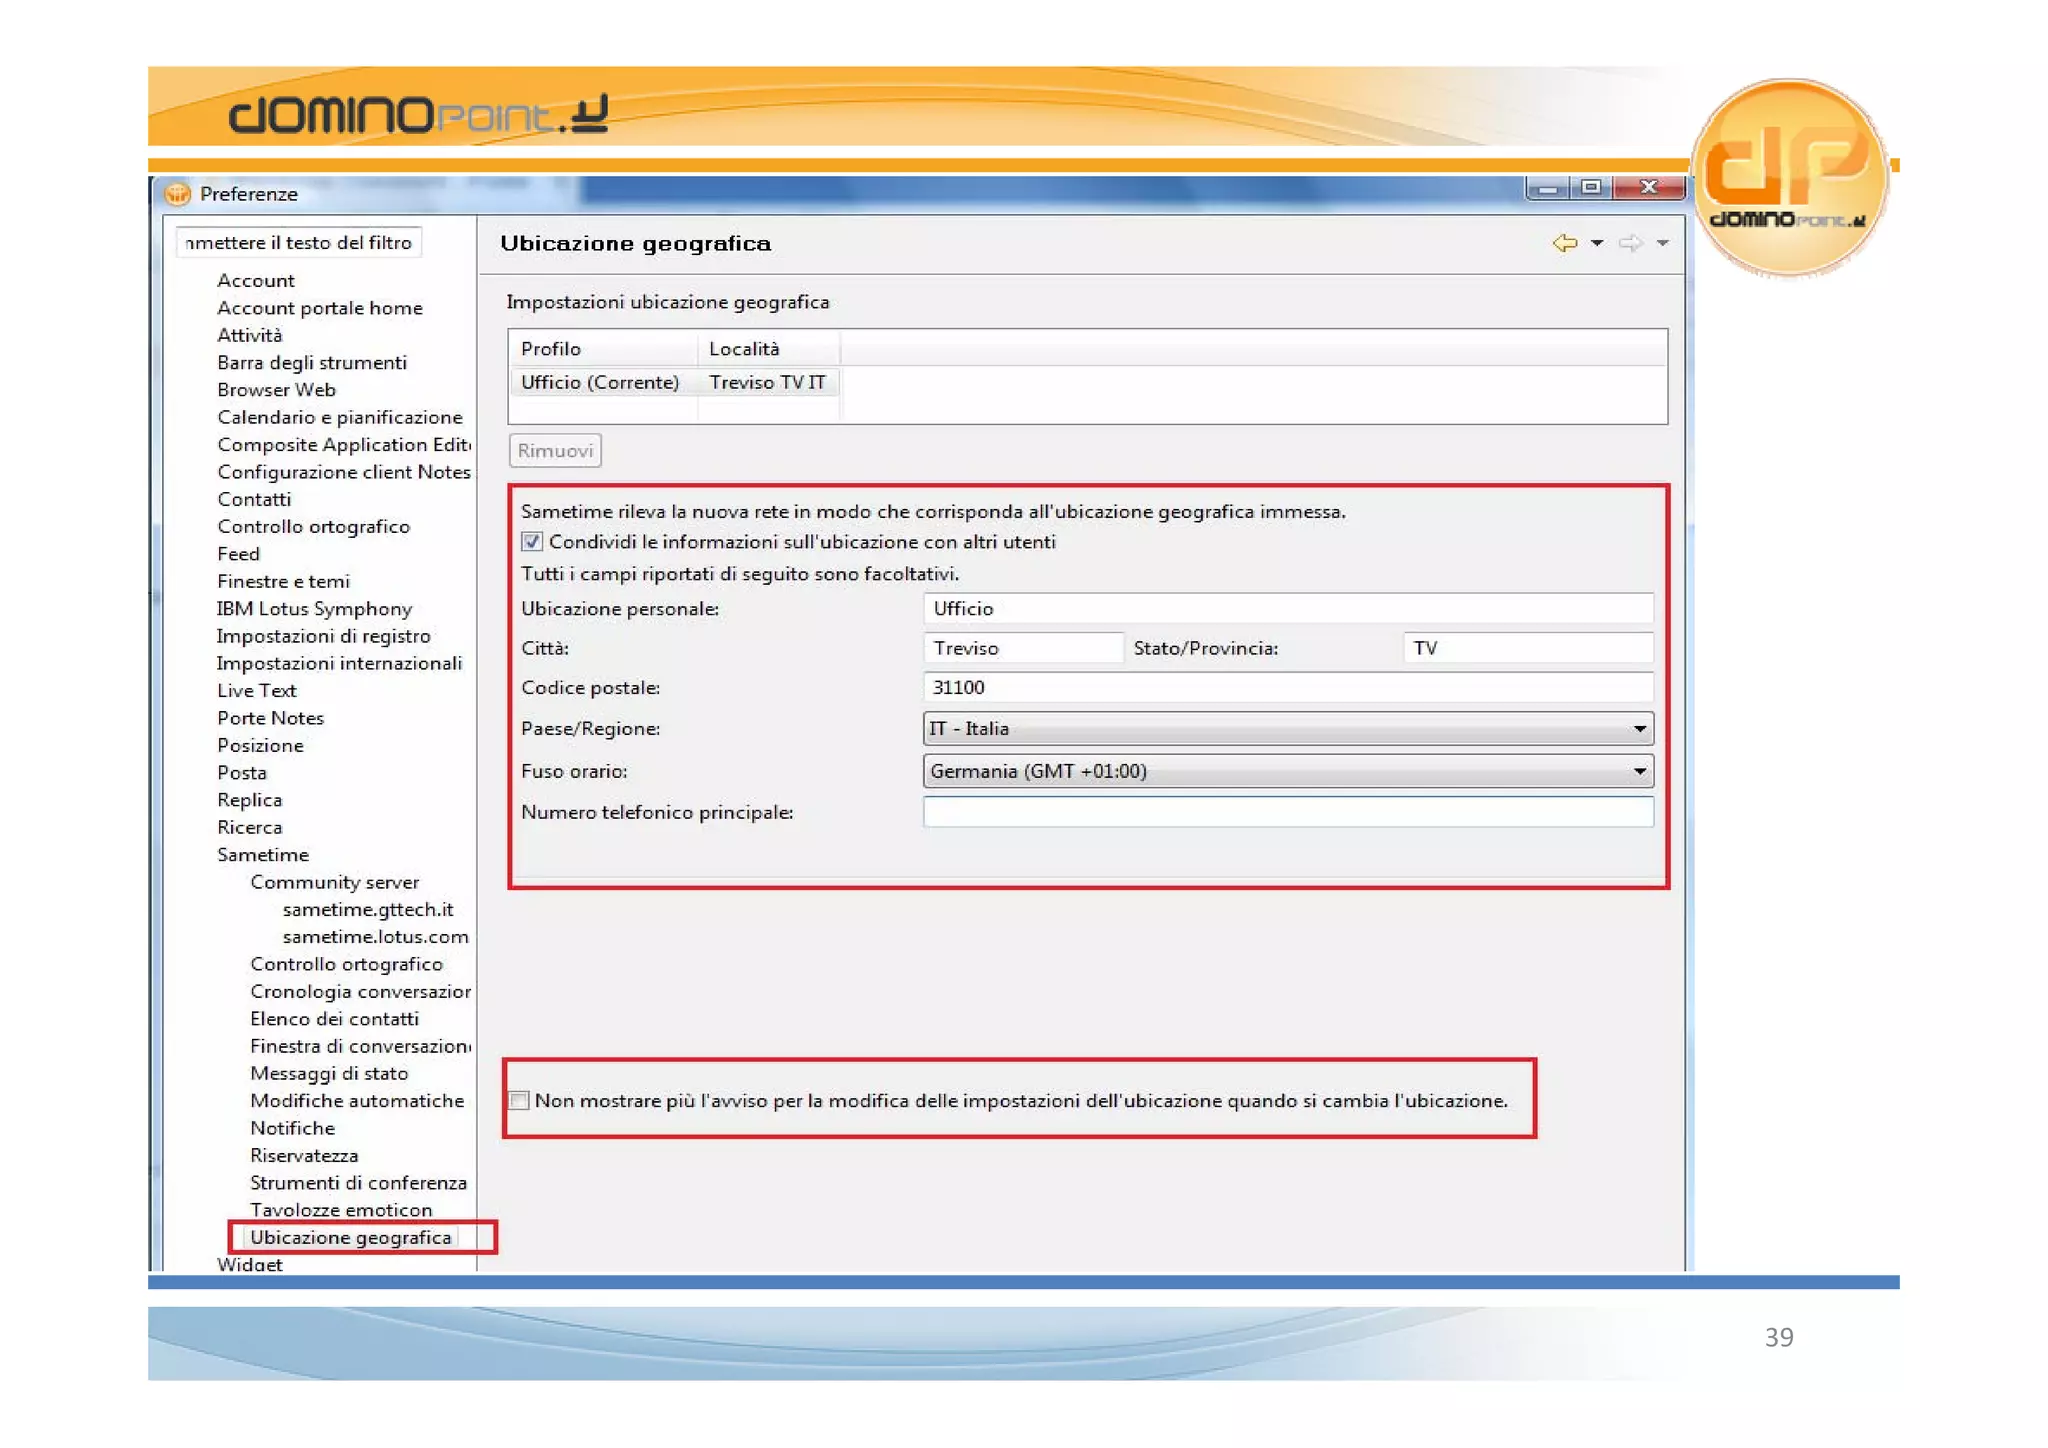Click the back navigation arrow icon

(1564, 243)
